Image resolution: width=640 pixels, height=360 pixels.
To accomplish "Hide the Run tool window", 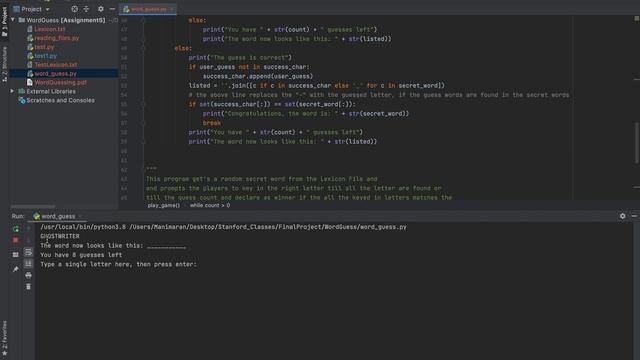I will [634, 216].
